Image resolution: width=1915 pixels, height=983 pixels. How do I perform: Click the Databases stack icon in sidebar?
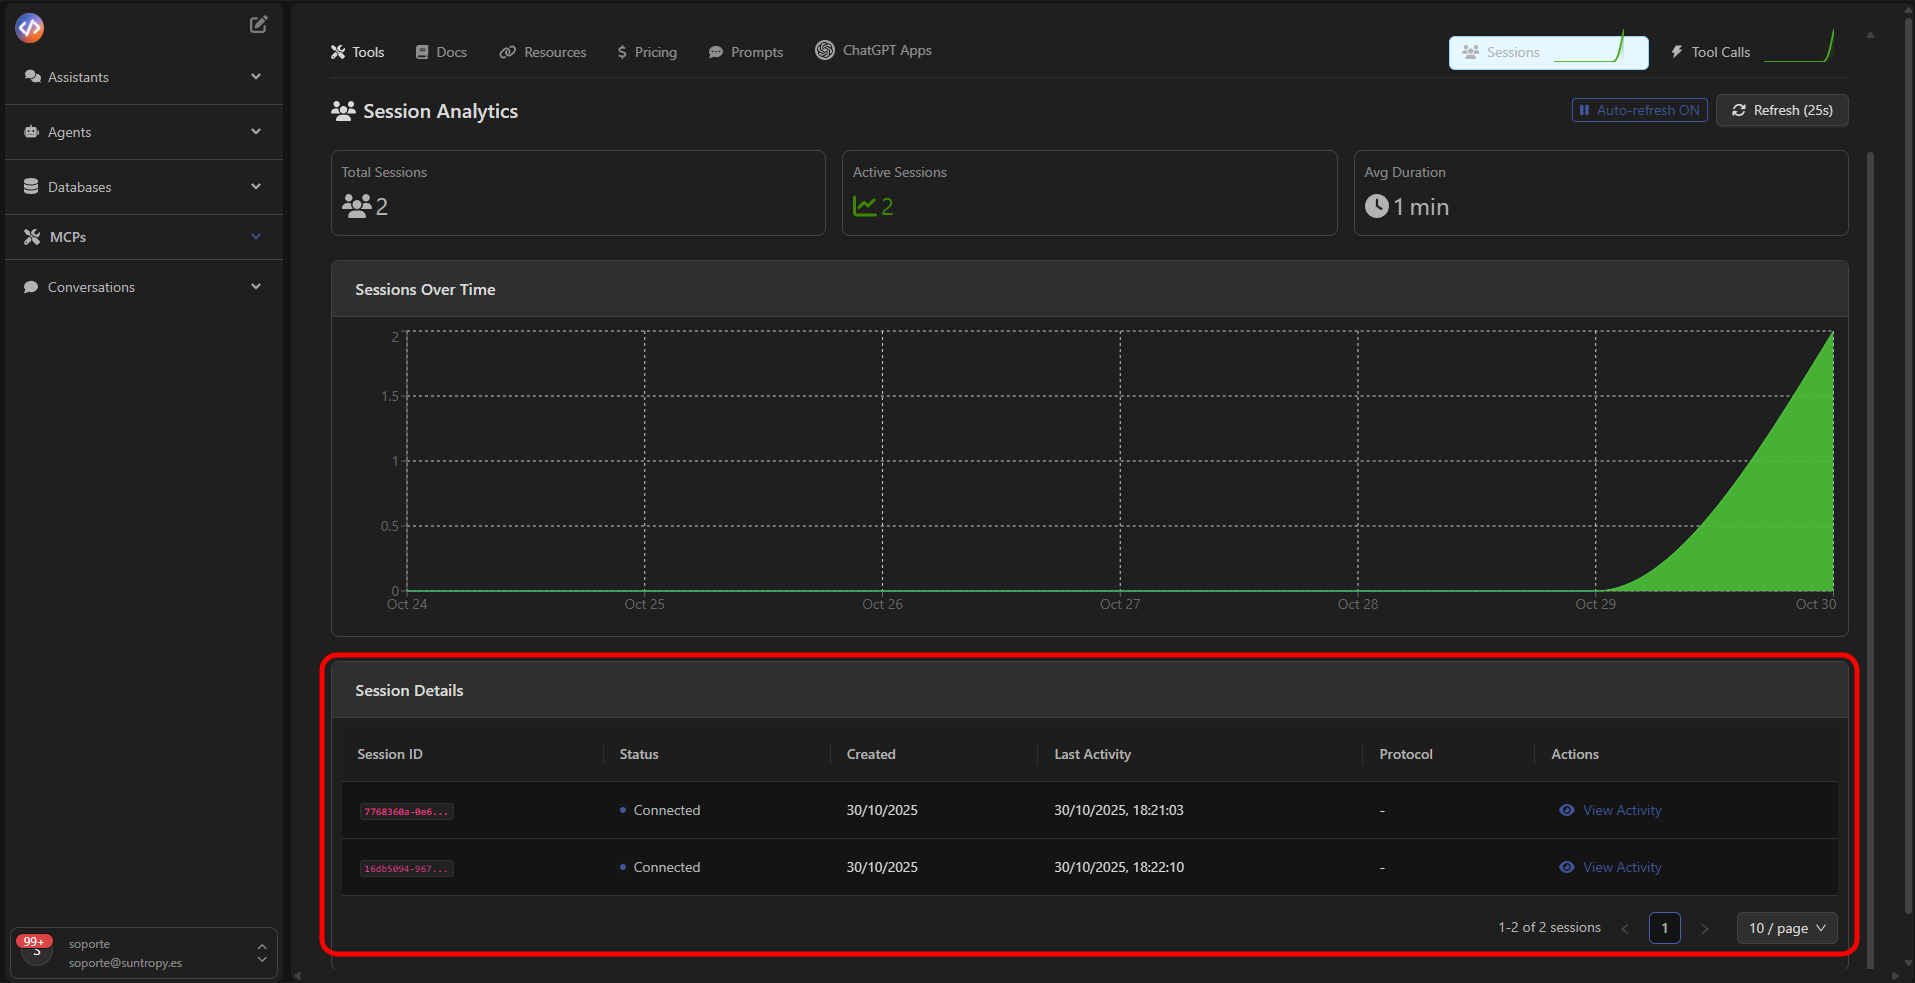pos(31,187)
